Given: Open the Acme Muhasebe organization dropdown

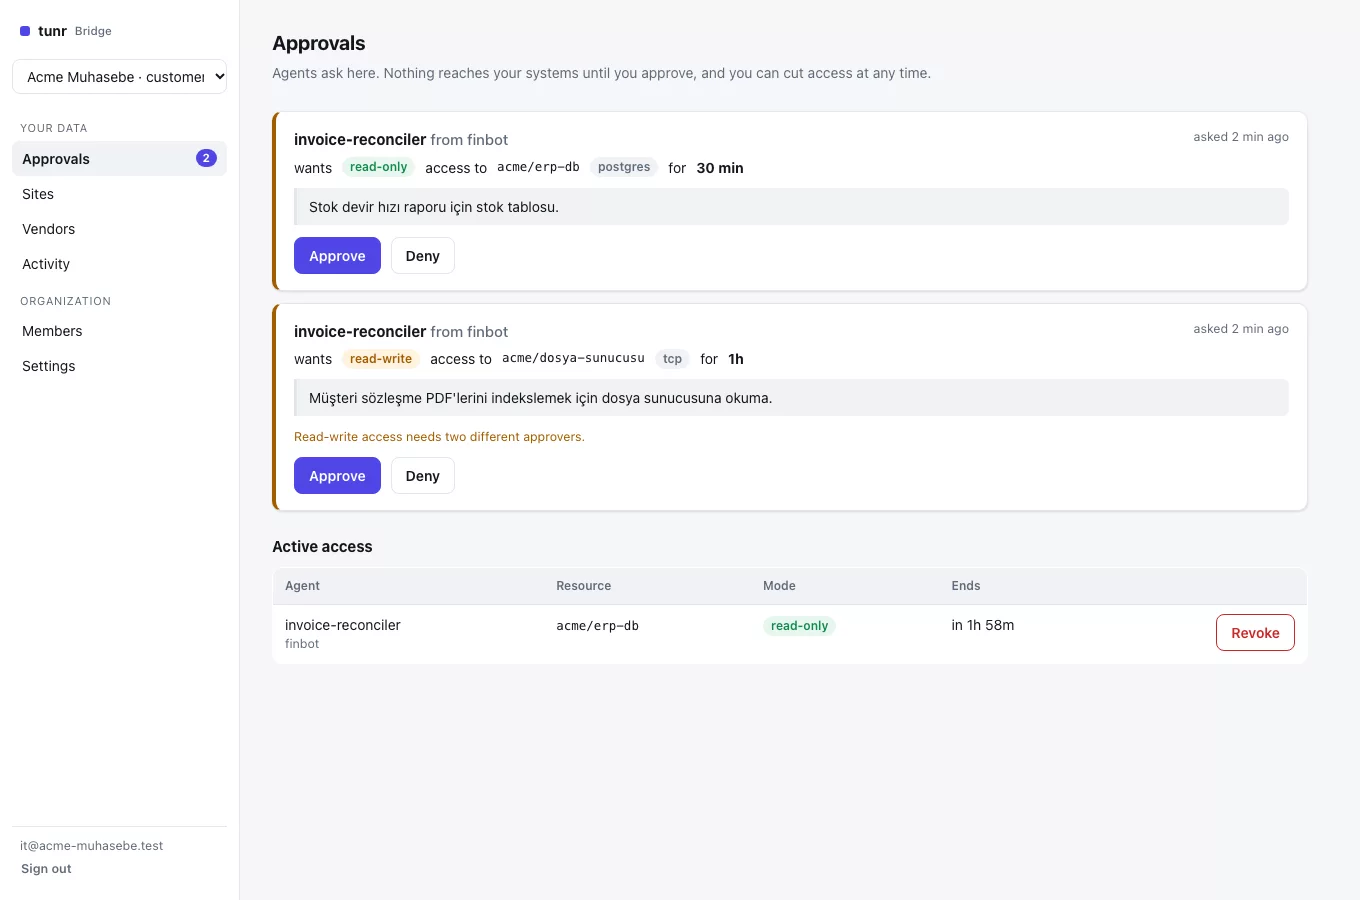Looking at the screenshot, I should pyautogui.click(x=119, y=77).
